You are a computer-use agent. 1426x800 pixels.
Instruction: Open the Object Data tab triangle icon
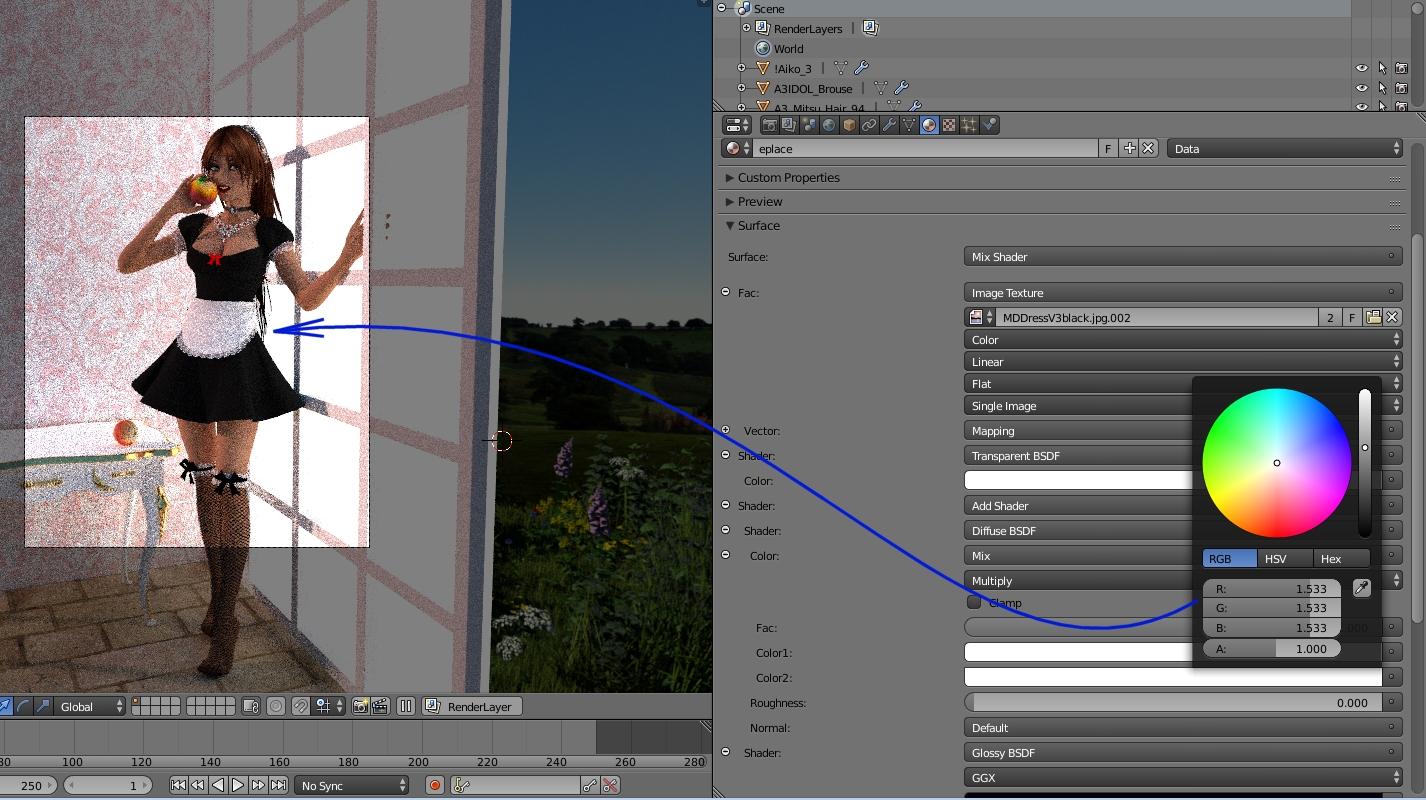[x=909, y=125]
